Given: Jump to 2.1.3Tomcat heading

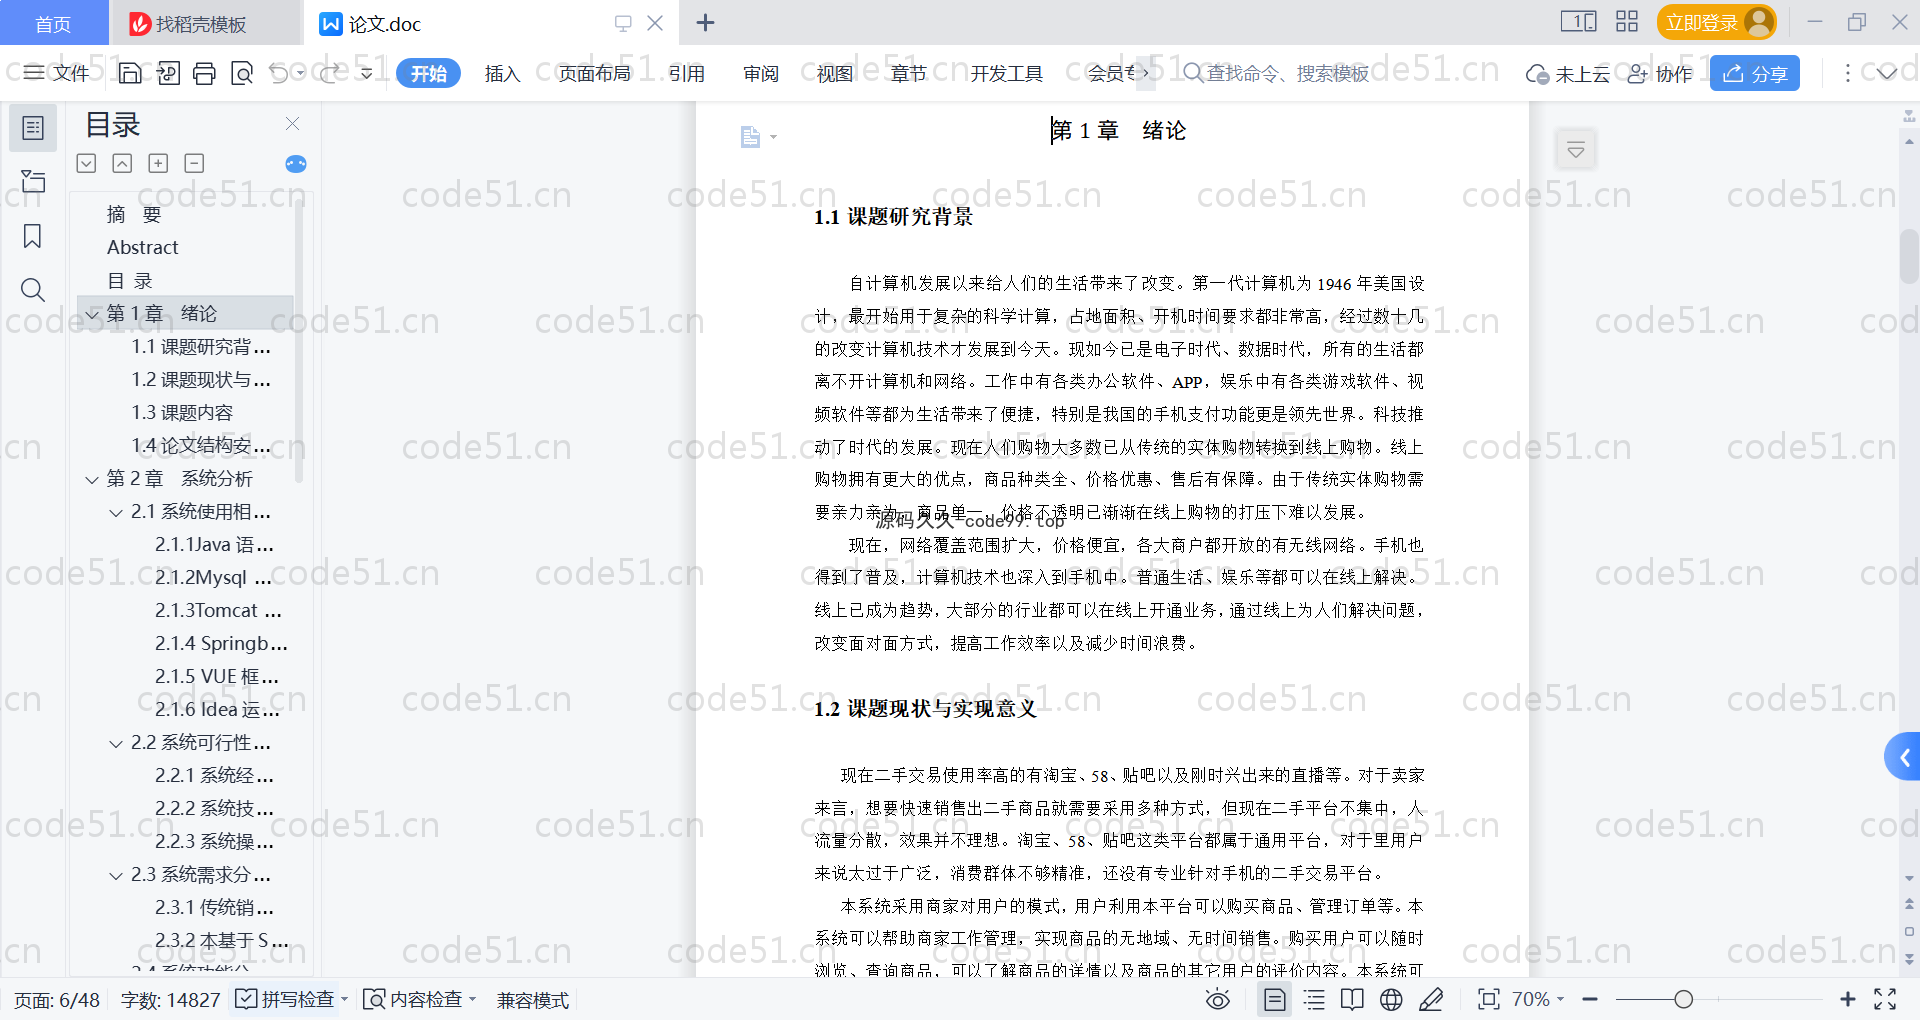Looking at the screenshot, I should (x=218, y=611).
